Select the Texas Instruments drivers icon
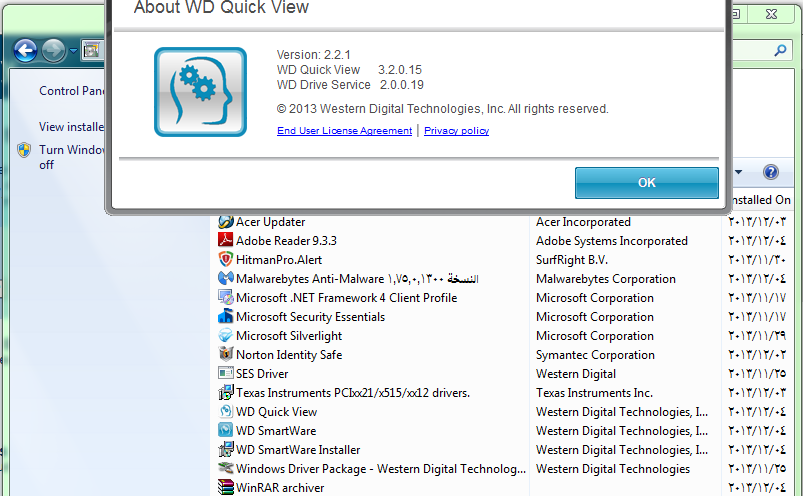This screenshot has height=496, width=803. [225, 392]
